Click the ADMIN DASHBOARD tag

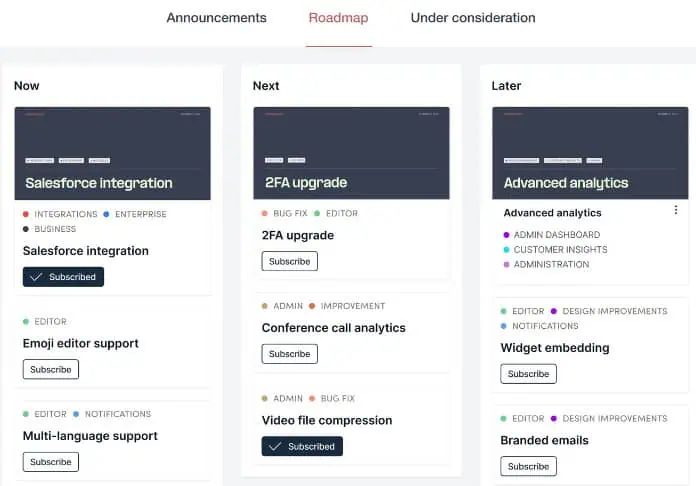(552, 235)
